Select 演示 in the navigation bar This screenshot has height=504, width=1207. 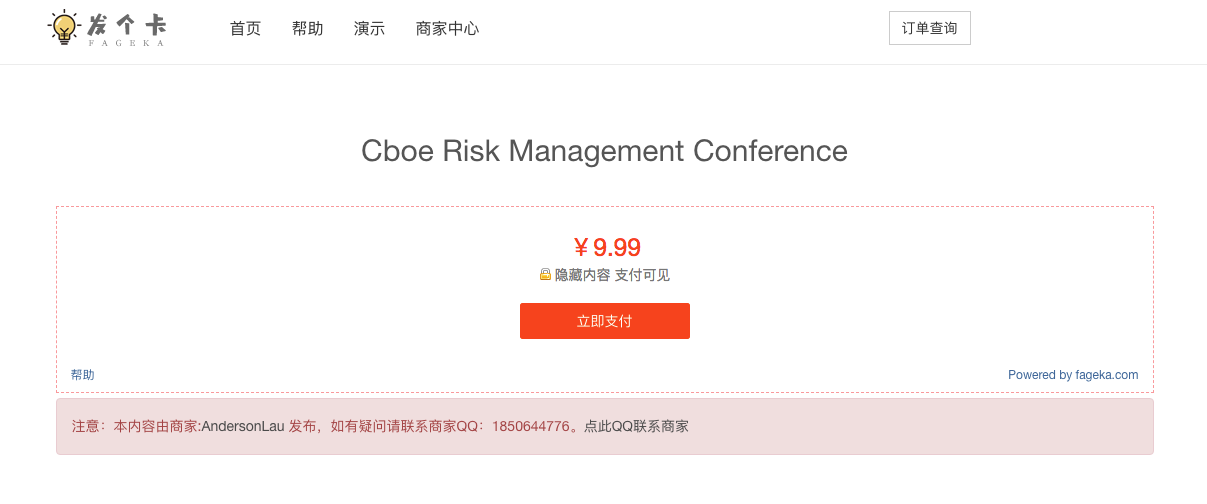(x=369, y=28)
